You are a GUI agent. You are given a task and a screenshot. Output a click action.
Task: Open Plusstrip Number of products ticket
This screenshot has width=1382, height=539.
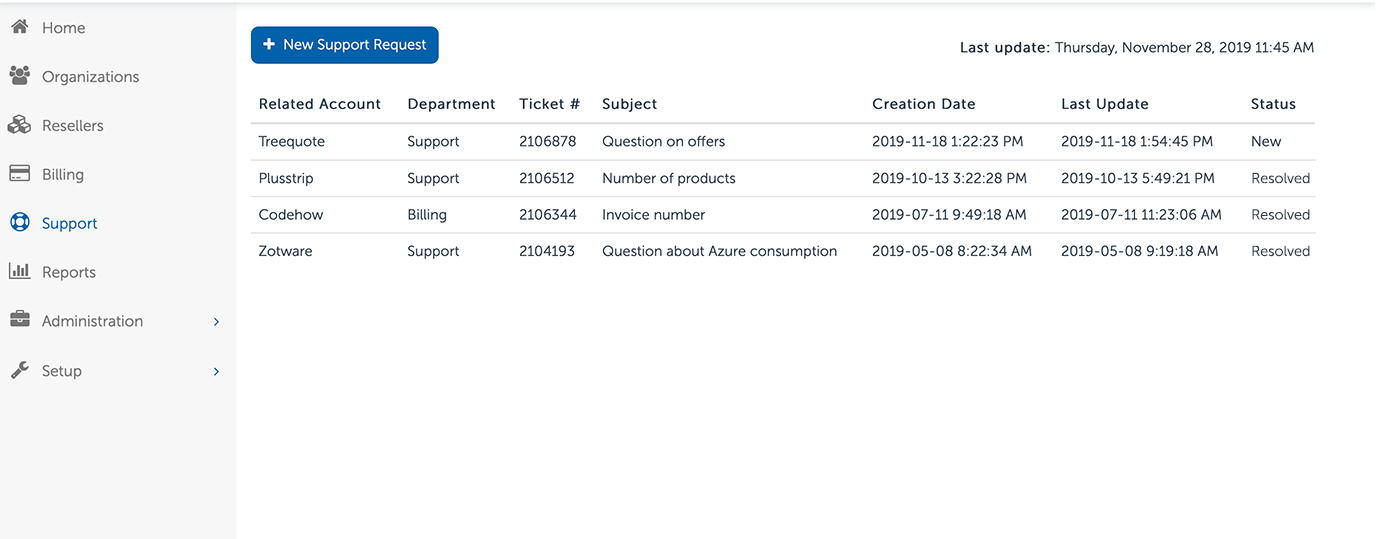(x=668, y=179)
